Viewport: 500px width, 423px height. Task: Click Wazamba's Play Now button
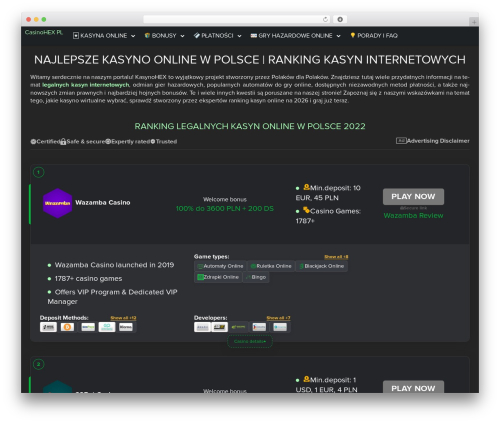tap(413, 197)
